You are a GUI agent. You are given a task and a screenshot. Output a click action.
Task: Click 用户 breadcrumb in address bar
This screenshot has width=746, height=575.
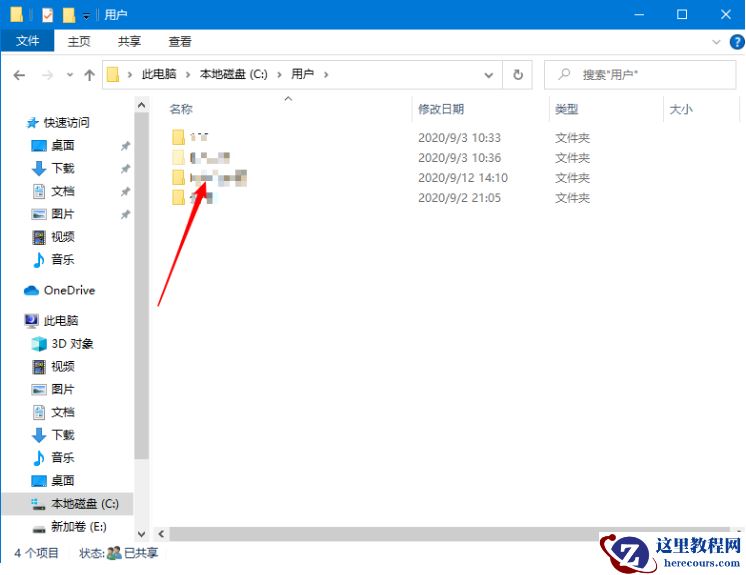coord(303,74)
